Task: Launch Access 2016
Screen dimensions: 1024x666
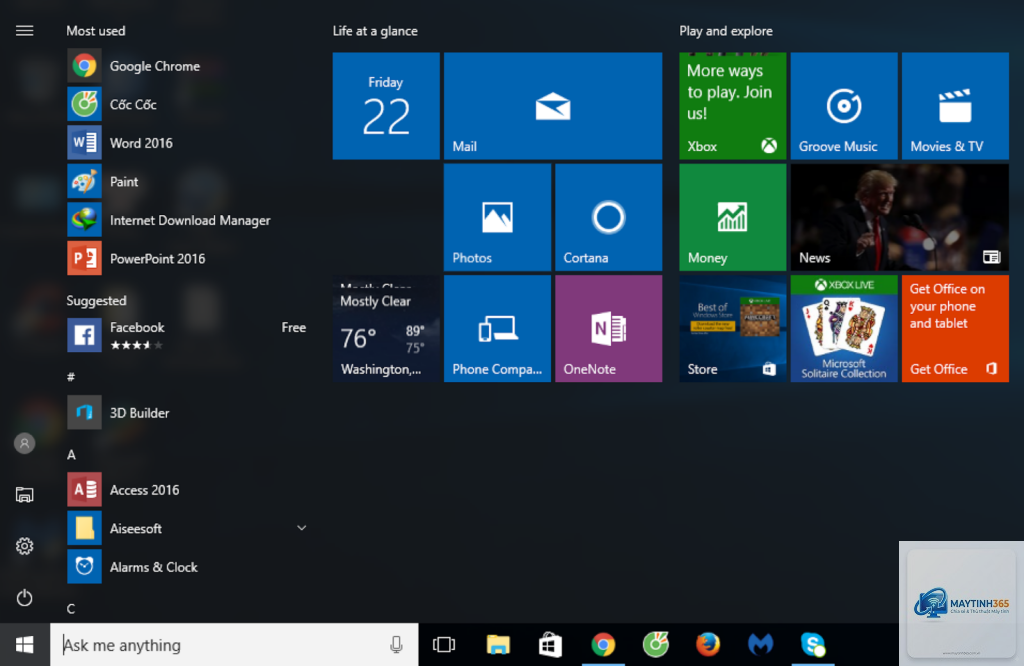Action: [186, 490]
